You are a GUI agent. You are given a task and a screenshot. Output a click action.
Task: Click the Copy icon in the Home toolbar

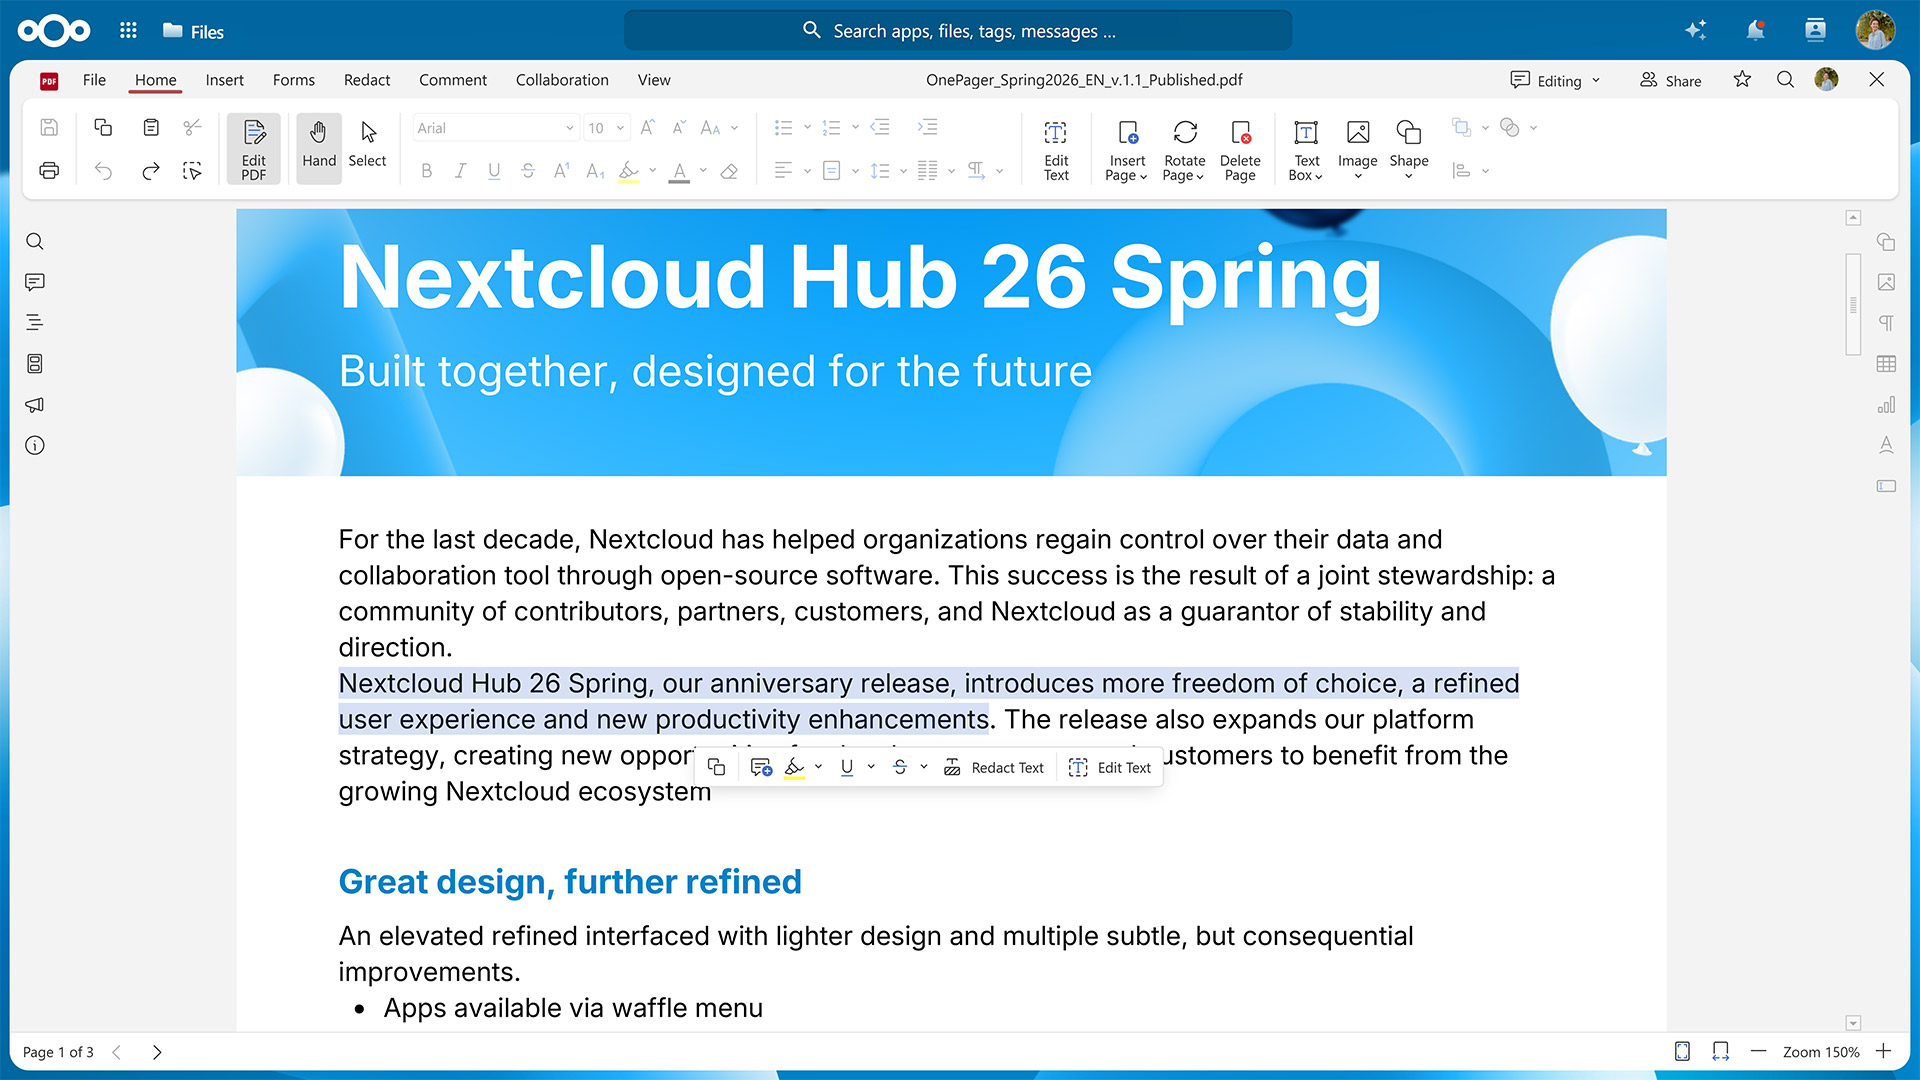click(103, 127)
